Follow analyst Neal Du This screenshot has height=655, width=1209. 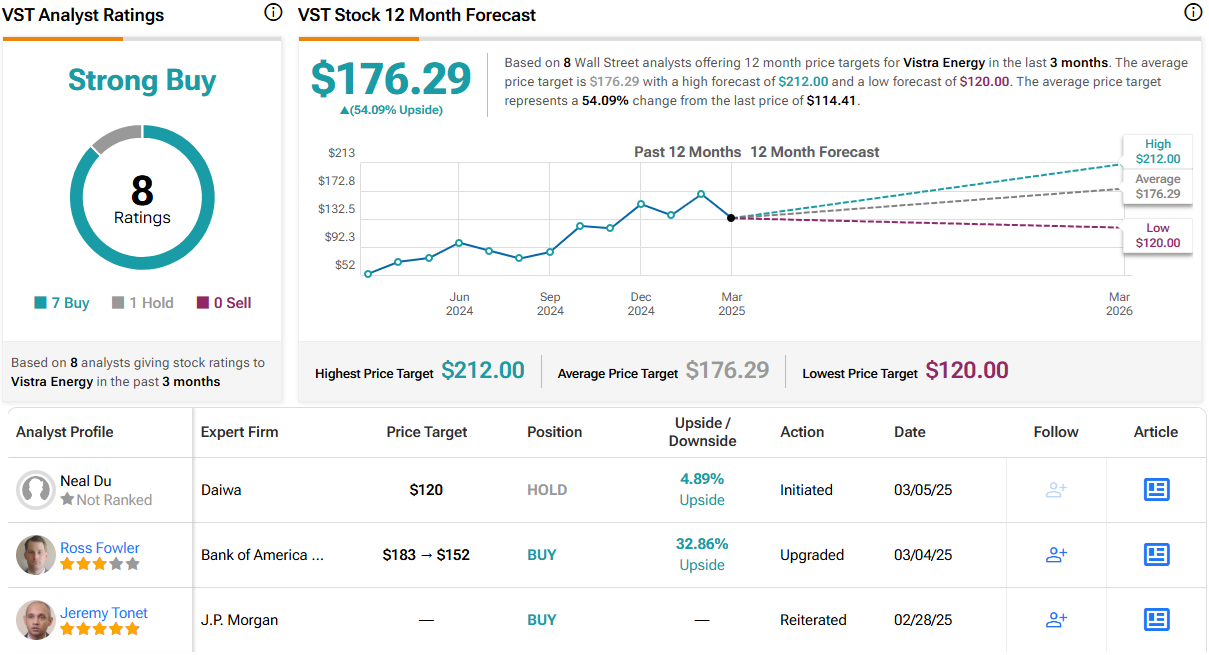point(1056,490)
